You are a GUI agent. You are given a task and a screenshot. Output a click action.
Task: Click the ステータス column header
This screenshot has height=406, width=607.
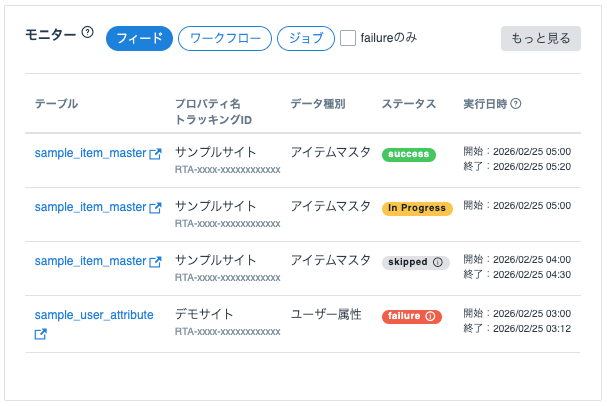tap(409, 104)
